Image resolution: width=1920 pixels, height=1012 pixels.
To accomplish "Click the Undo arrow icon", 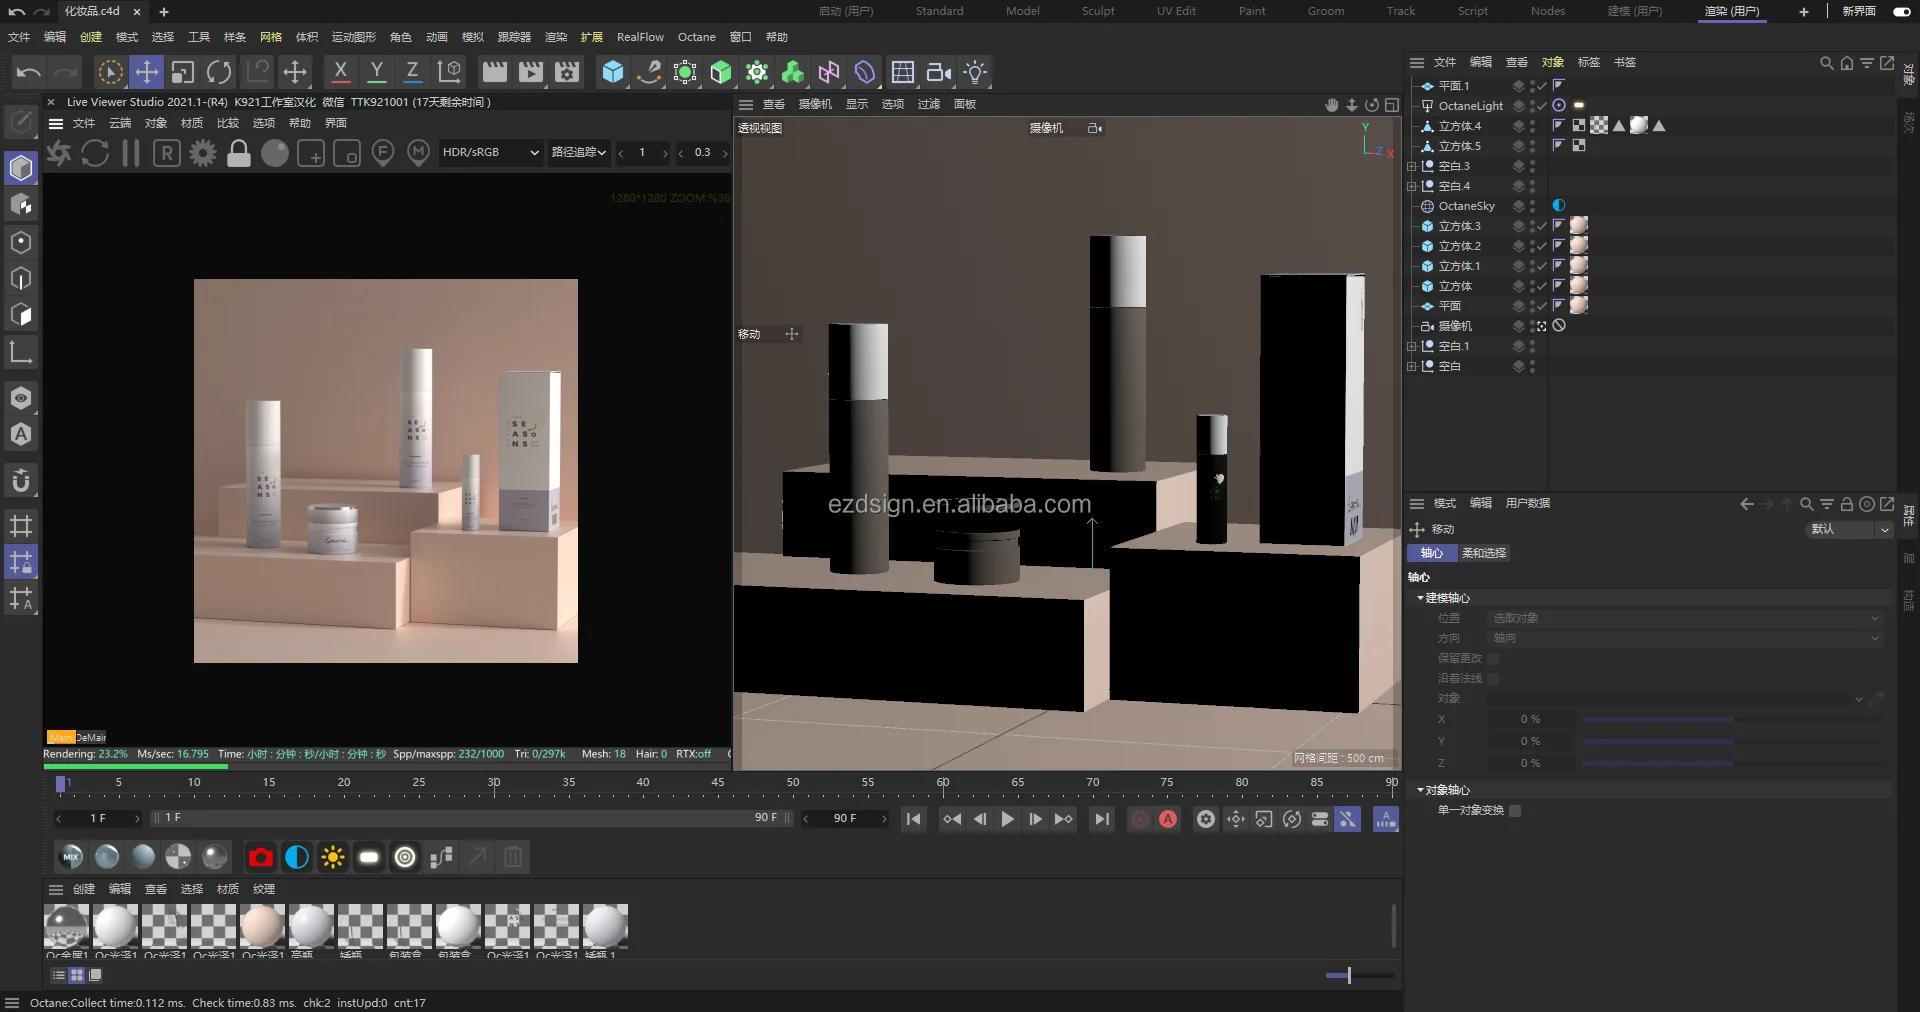I will click(x=29, y=72).
